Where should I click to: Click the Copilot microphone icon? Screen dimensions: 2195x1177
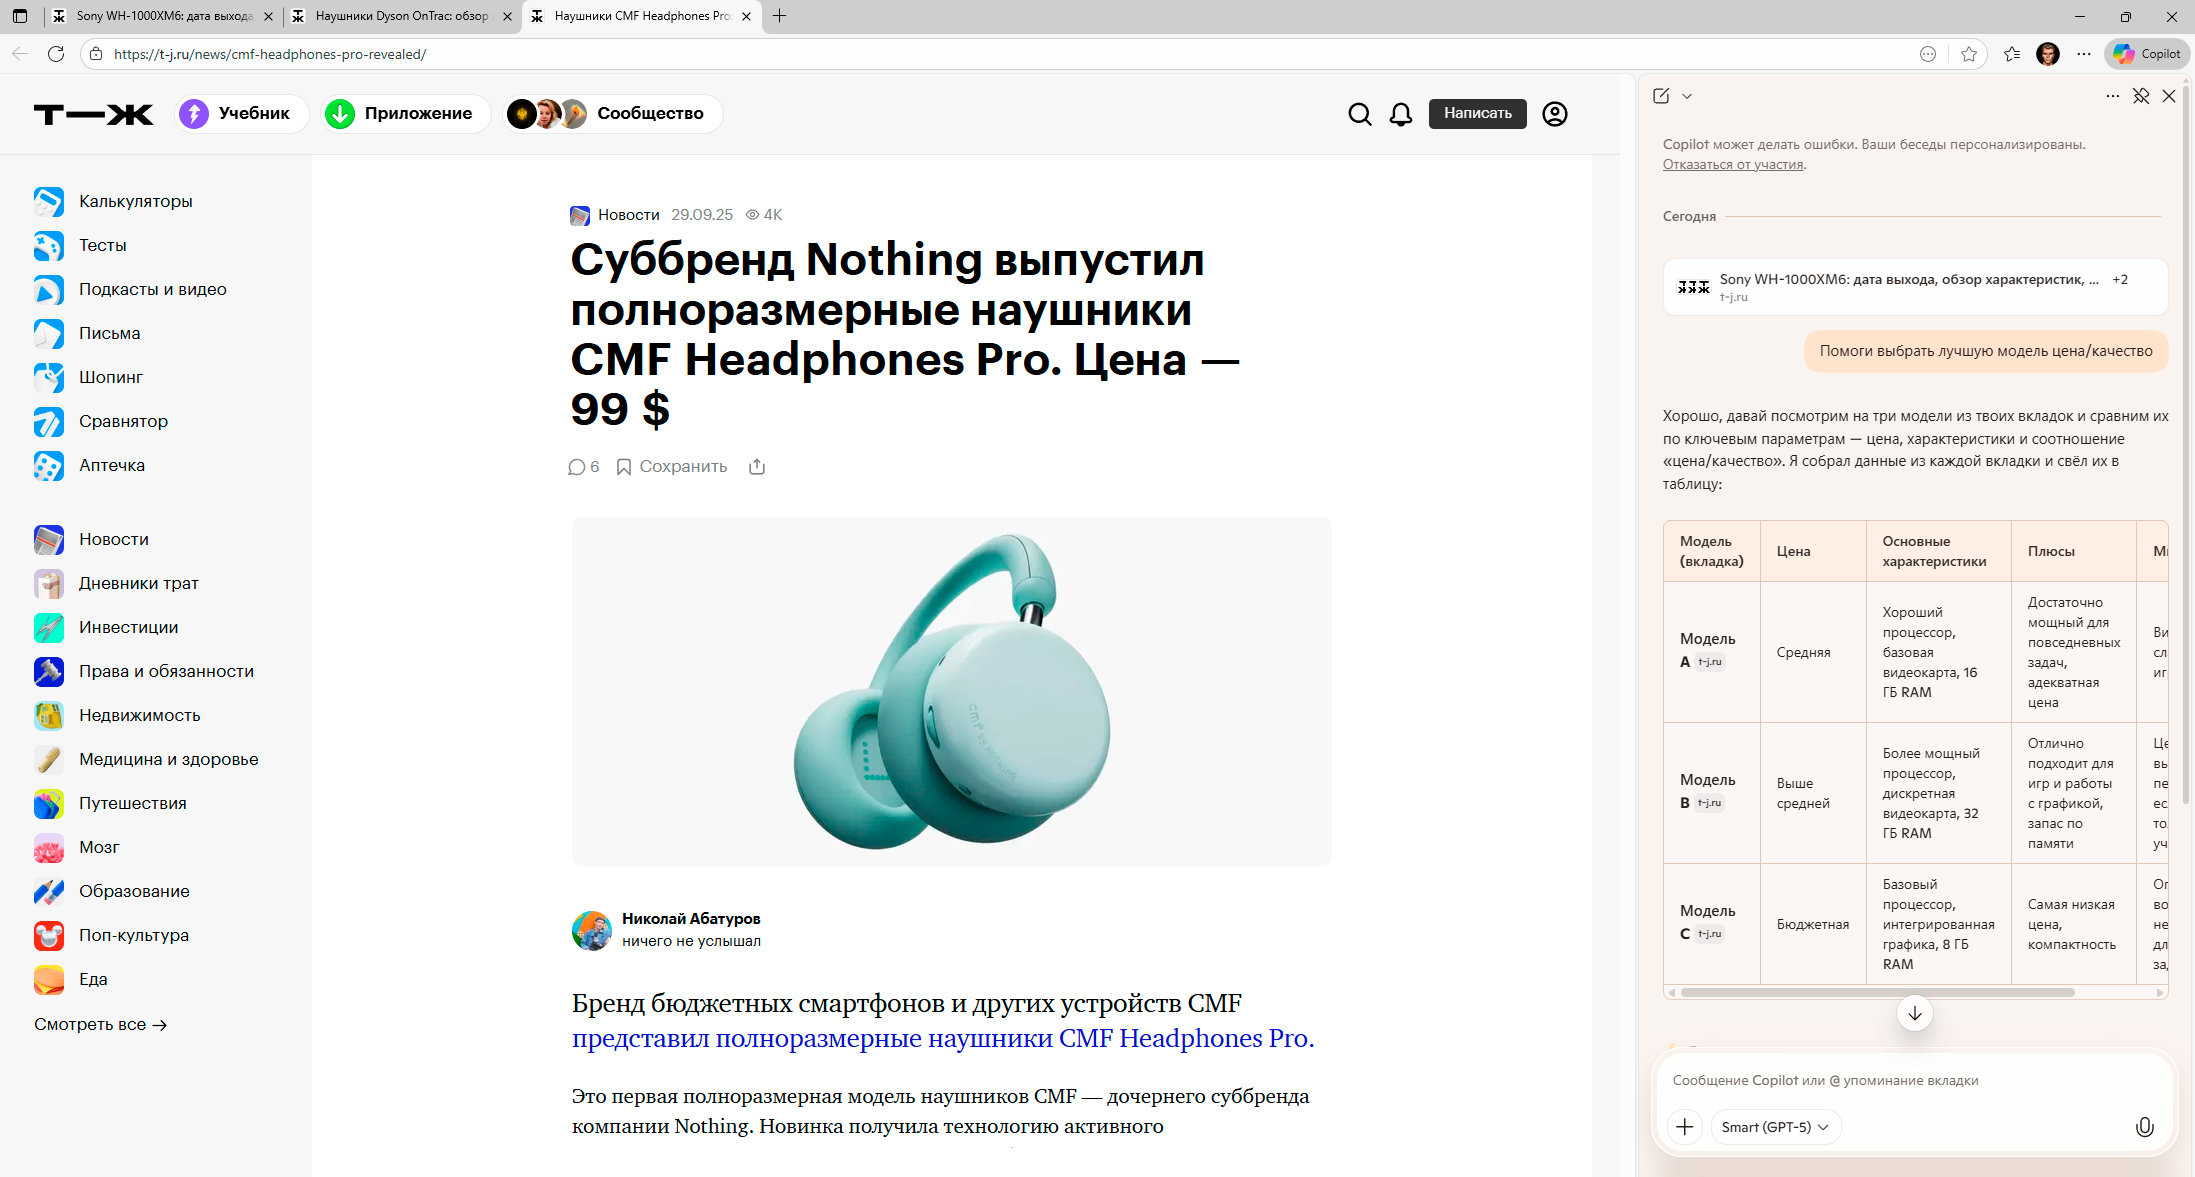[x=2144, y=1127]
